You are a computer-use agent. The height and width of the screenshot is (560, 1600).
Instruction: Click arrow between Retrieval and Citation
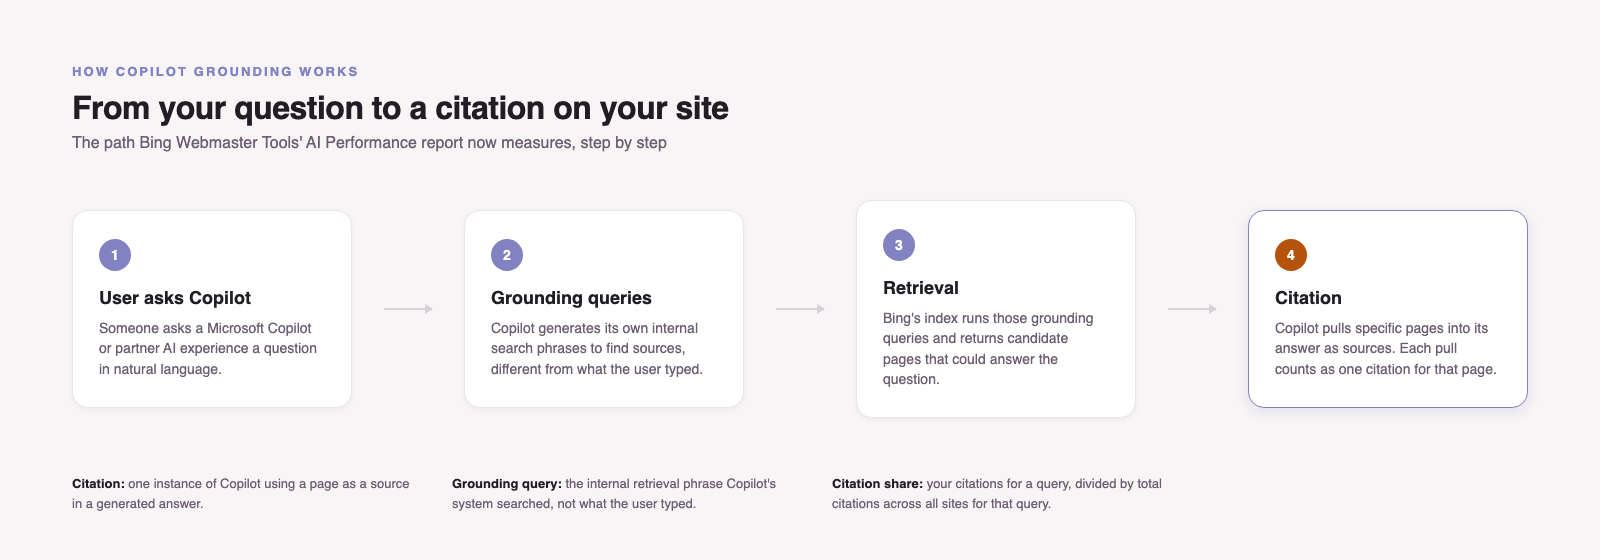(1192, 309)
